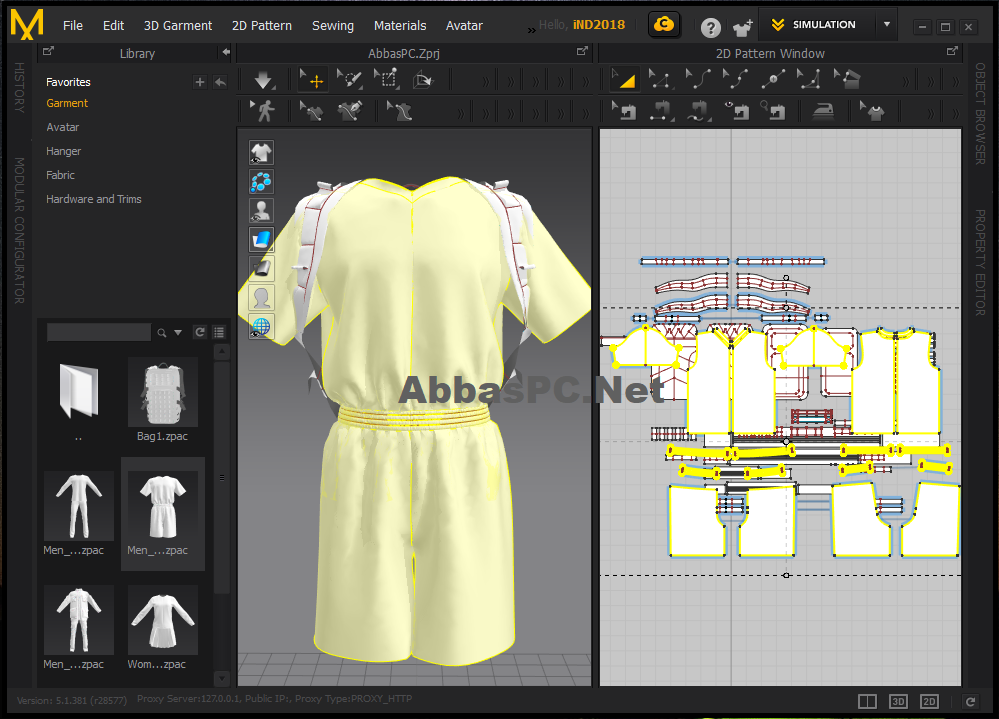Image resolution: width=999 pixels, height=719 pixels.
Task: Click inside the library search field
Action: 99,332
